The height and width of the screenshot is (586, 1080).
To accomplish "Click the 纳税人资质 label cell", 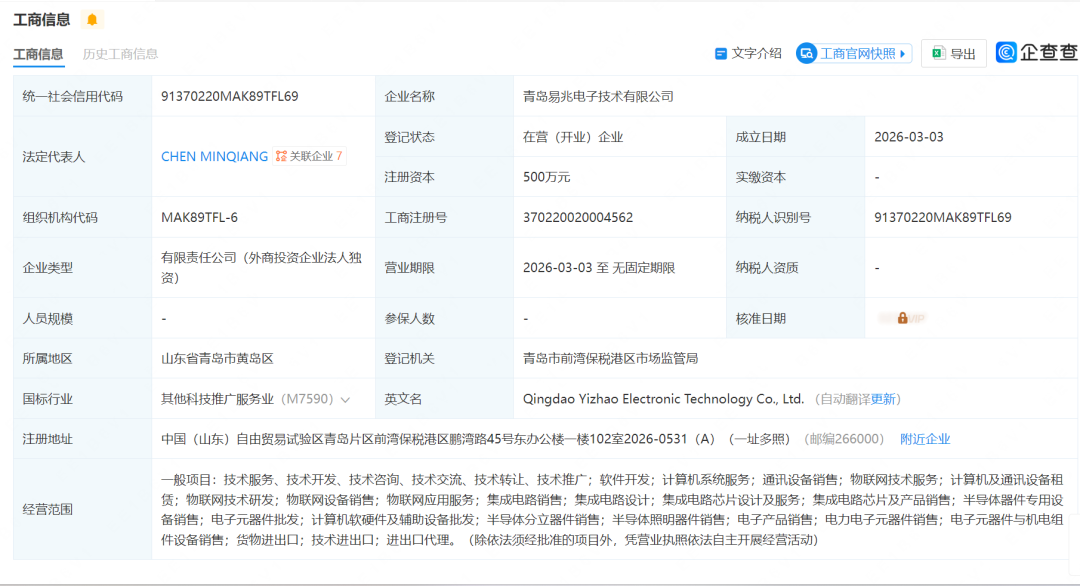I will pos(796,268).
